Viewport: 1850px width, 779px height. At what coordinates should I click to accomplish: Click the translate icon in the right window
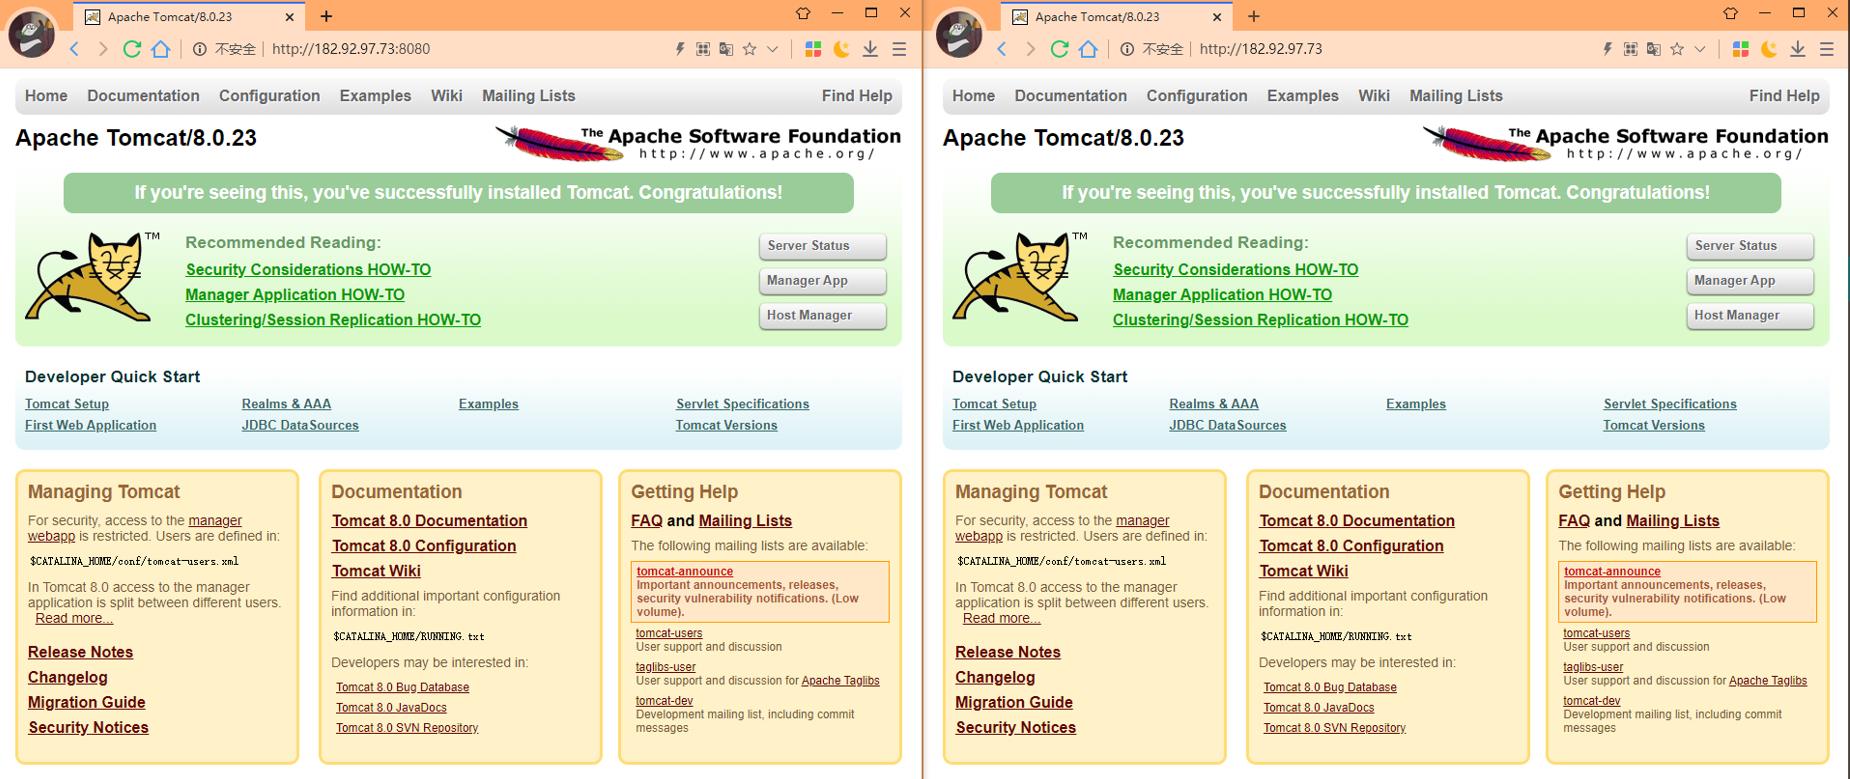(1654, 49)
